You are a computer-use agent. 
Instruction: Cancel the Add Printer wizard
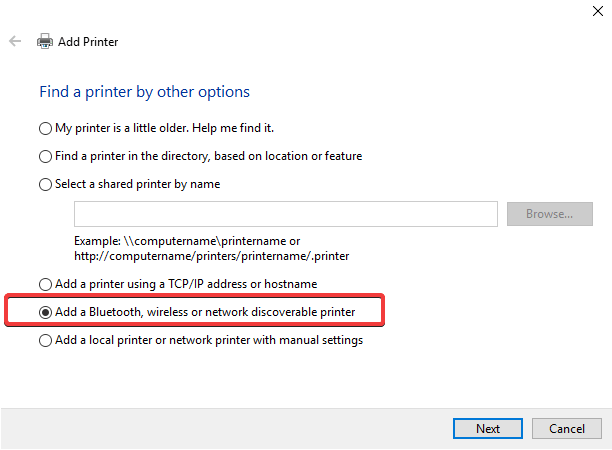coord(566,428)
